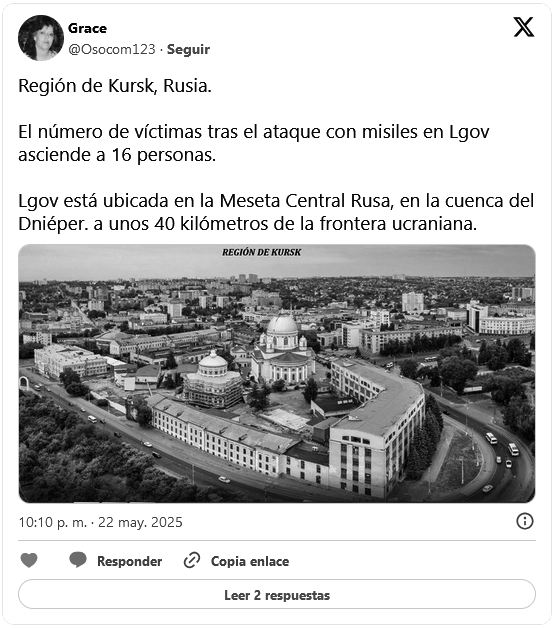The height and width of the screenshot is (628, 555).
Task: Open Grace's profile avatar picture
Action: point(41,38)
